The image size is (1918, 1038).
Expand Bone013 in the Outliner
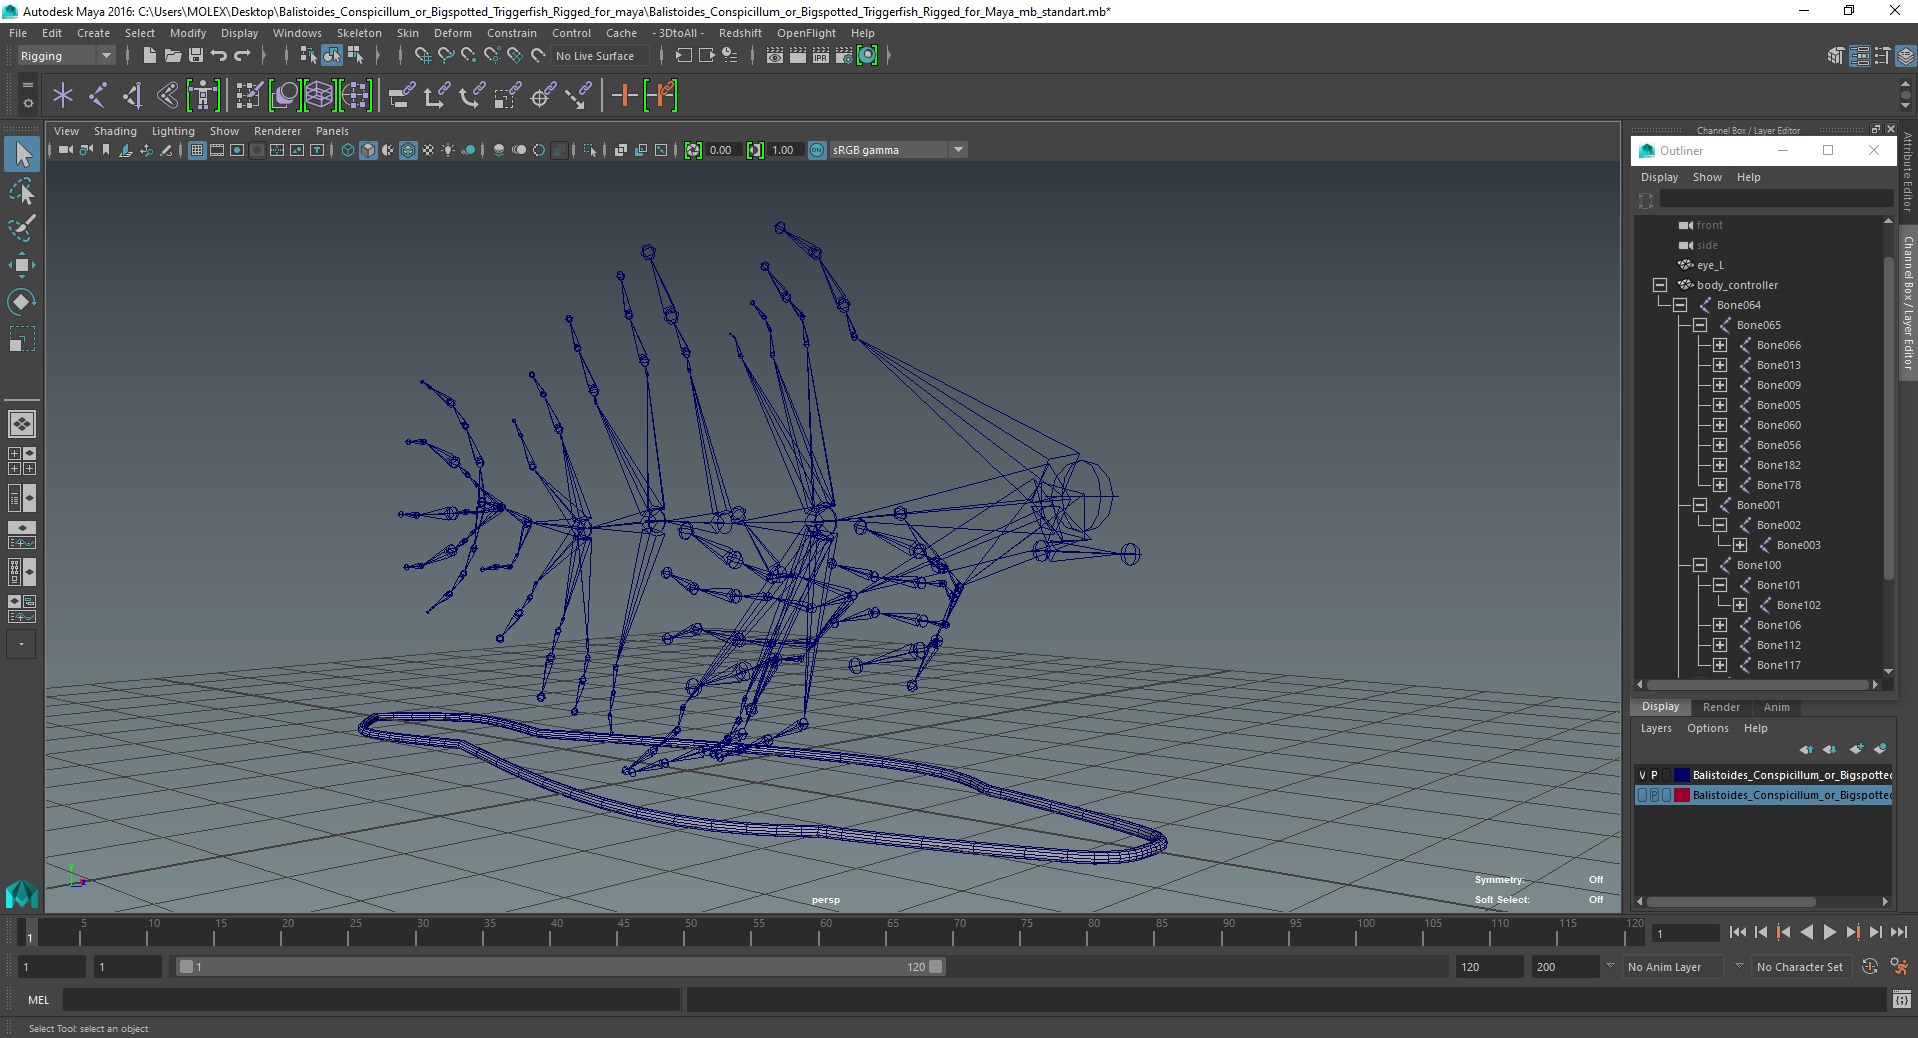tap(1720, 365)
